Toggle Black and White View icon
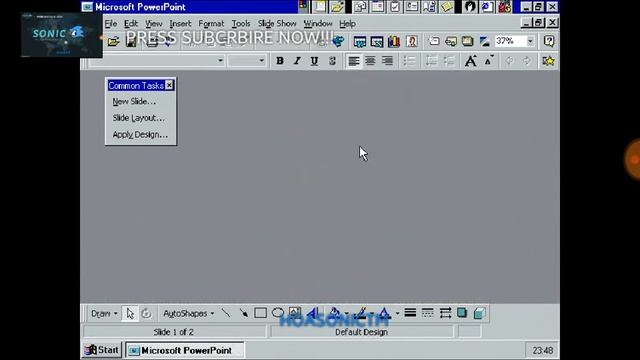 click(484, 41)
